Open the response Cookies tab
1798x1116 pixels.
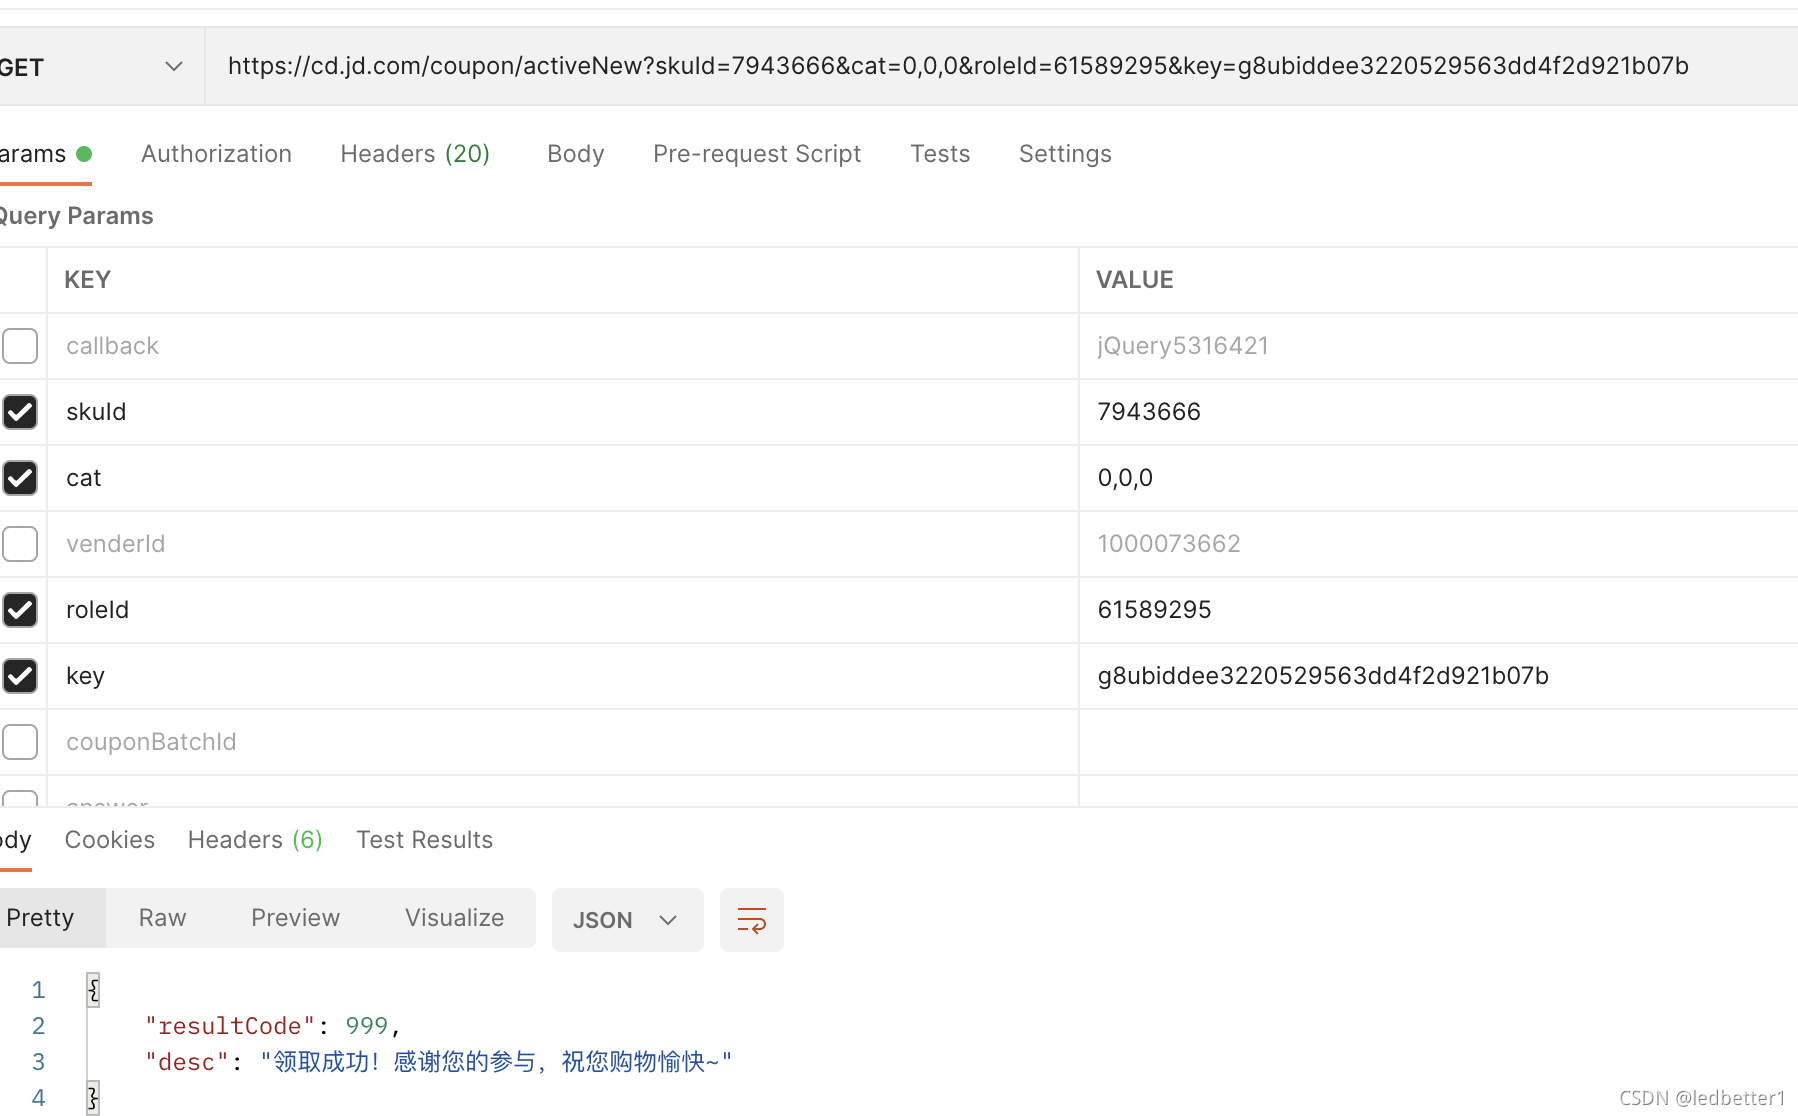pos(110,840)
